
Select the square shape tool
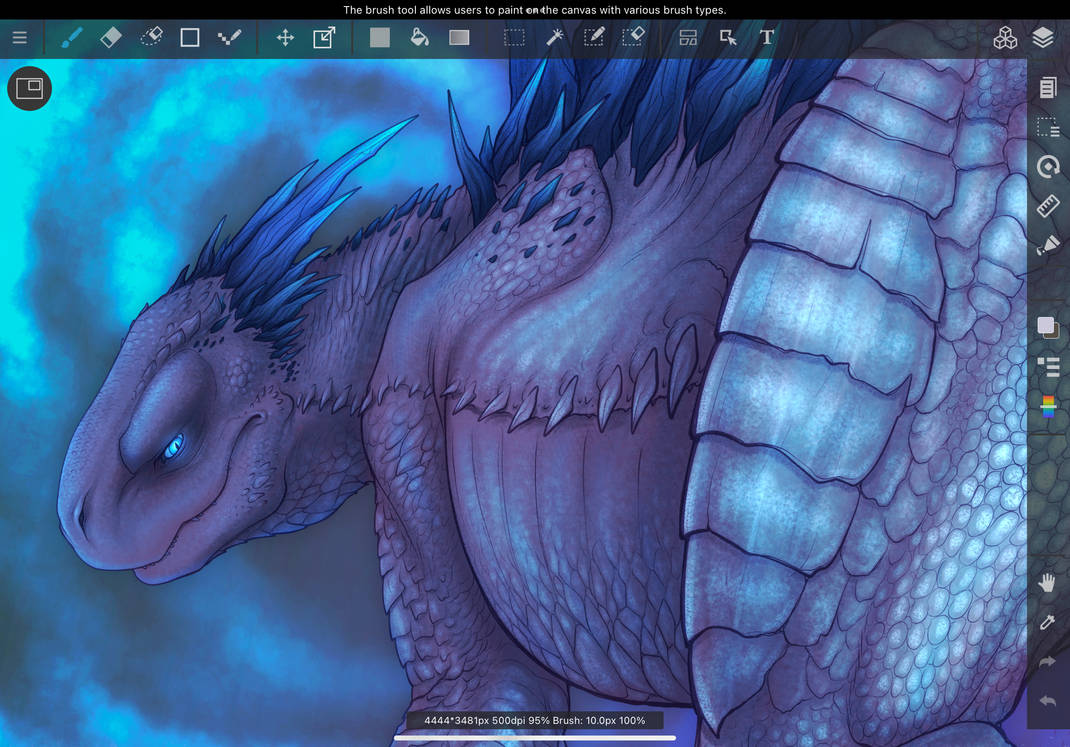(x=190, y=38)
